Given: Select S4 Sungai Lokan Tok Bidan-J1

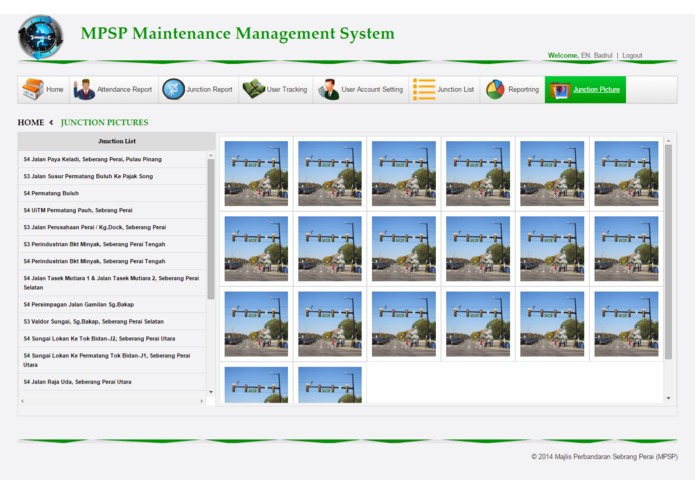Looking at the screenshot, I should pyautogui.click(x=113, y=360).
